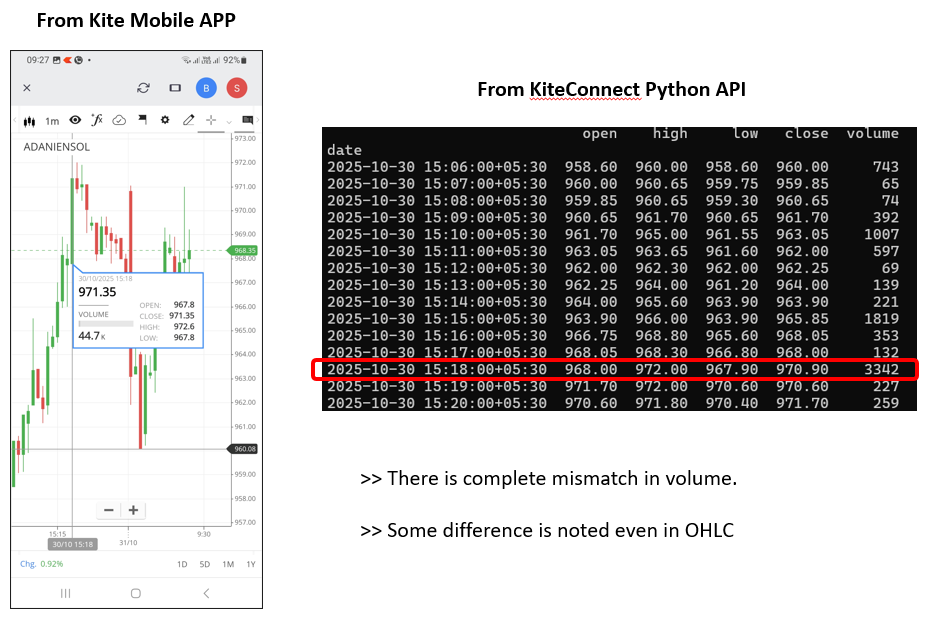927x625 pixels.
Task: Switch to the 1Y range tab
Action: pyautogui.click(x=250, y=564)
